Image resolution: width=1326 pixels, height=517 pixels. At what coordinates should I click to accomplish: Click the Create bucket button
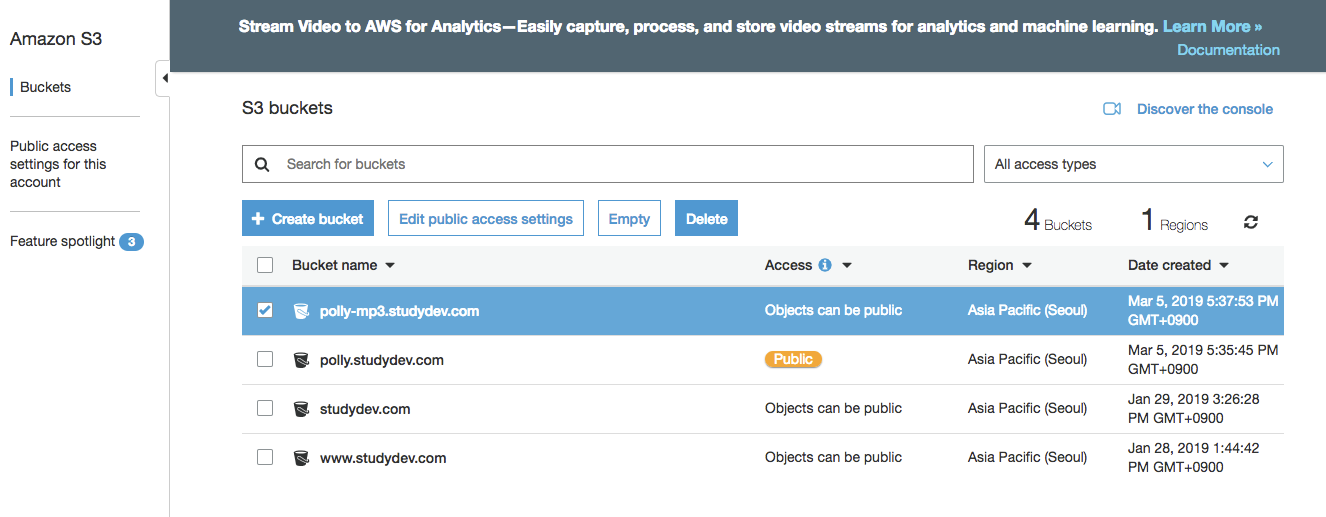click(308, 219)
